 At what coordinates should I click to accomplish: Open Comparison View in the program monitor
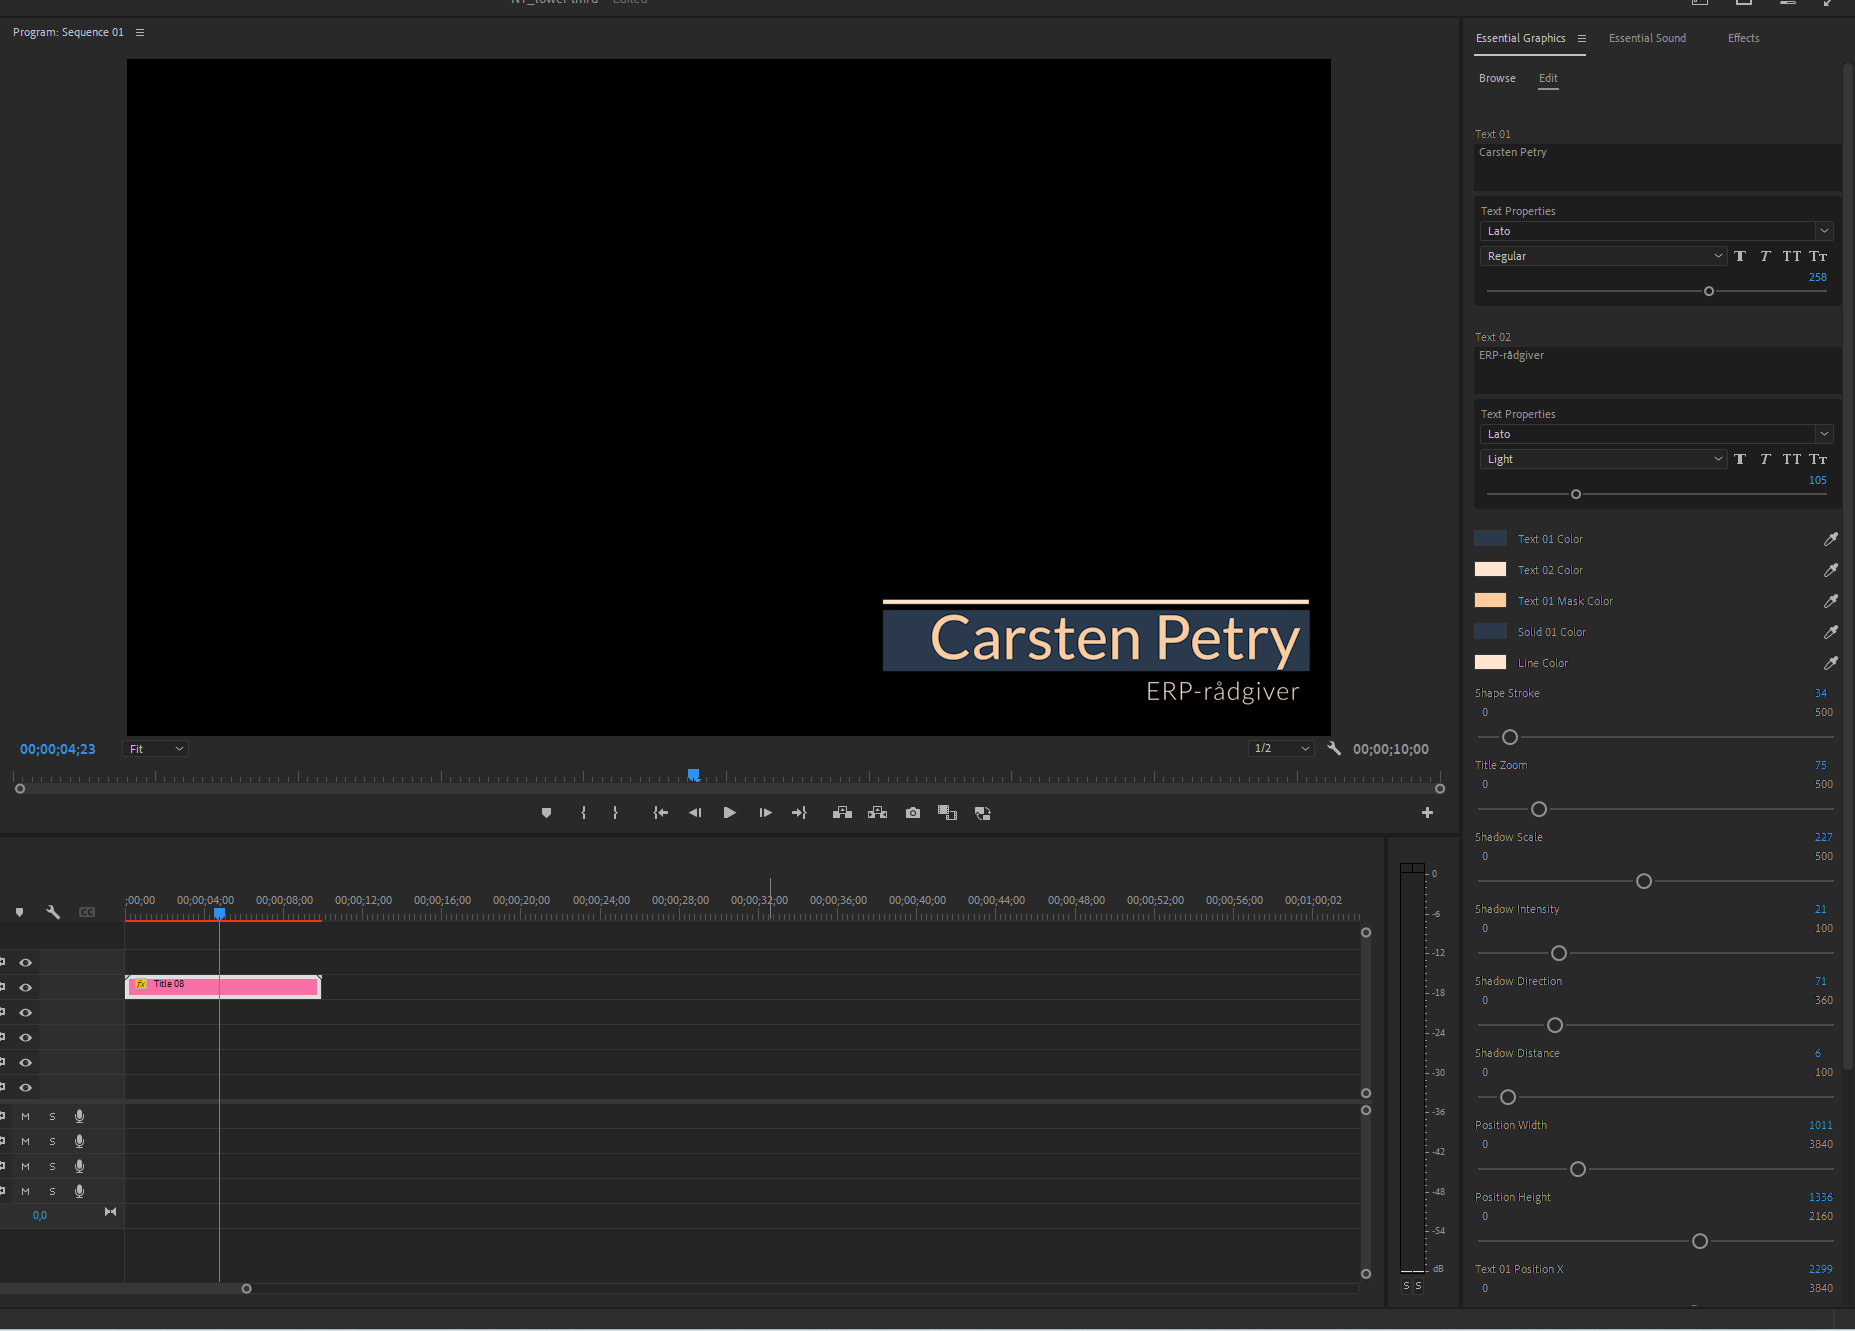[x=947, y=812]
